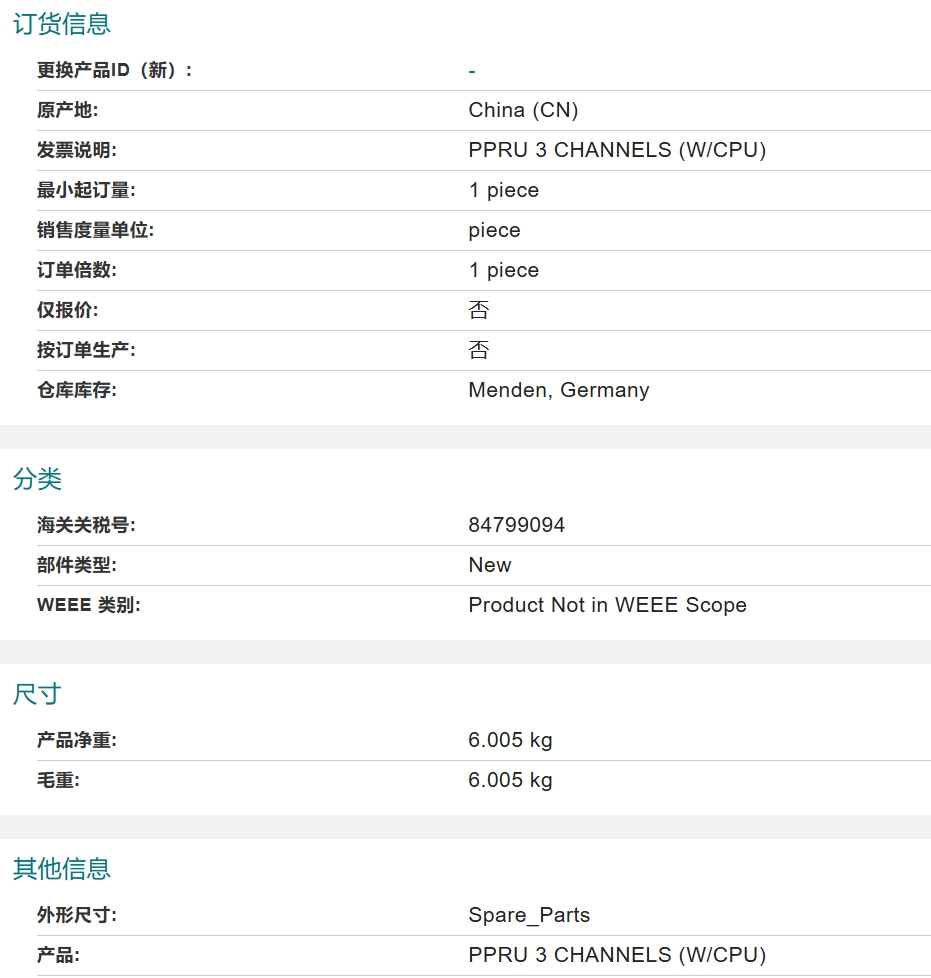
Task: Click the 按订单生产 否 value
Action: click(x=478, y=350)
